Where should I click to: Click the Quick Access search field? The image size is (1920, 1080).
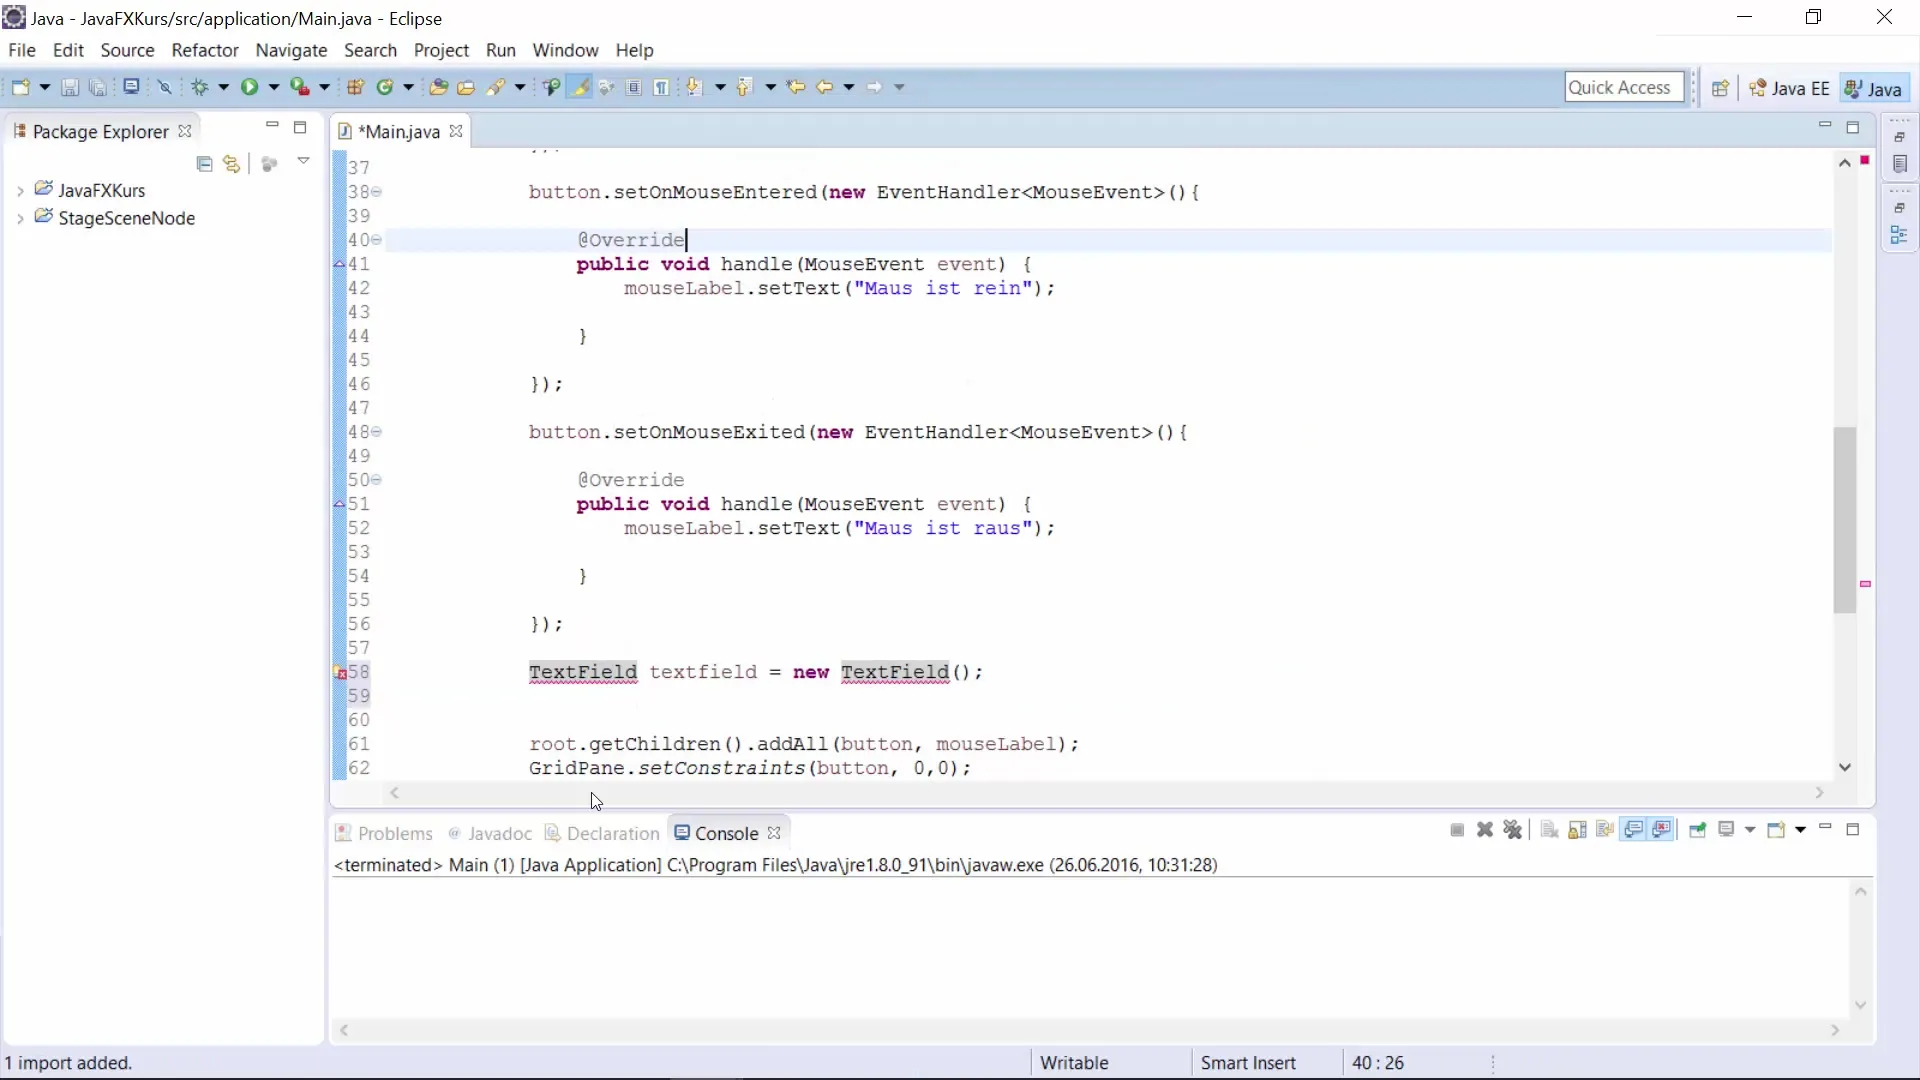coord(1624,87)
